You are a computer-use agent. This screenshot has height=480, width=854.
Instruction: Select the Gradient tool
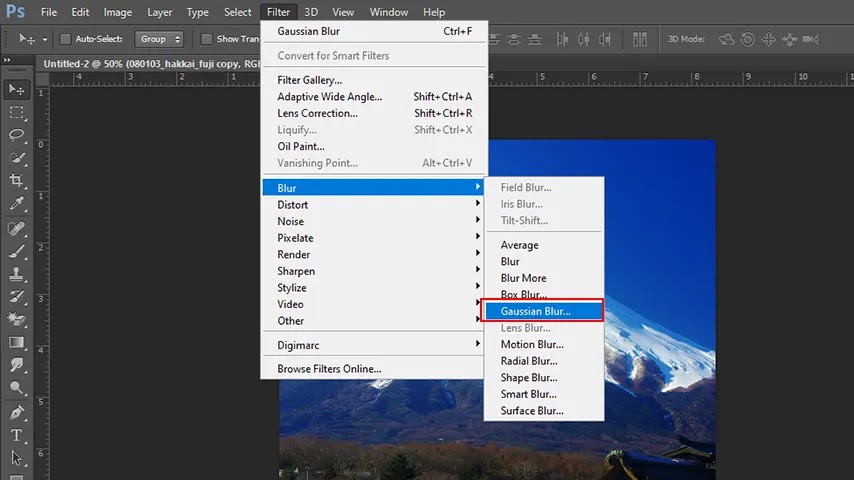pyautogui.click(x=16, y=342)
